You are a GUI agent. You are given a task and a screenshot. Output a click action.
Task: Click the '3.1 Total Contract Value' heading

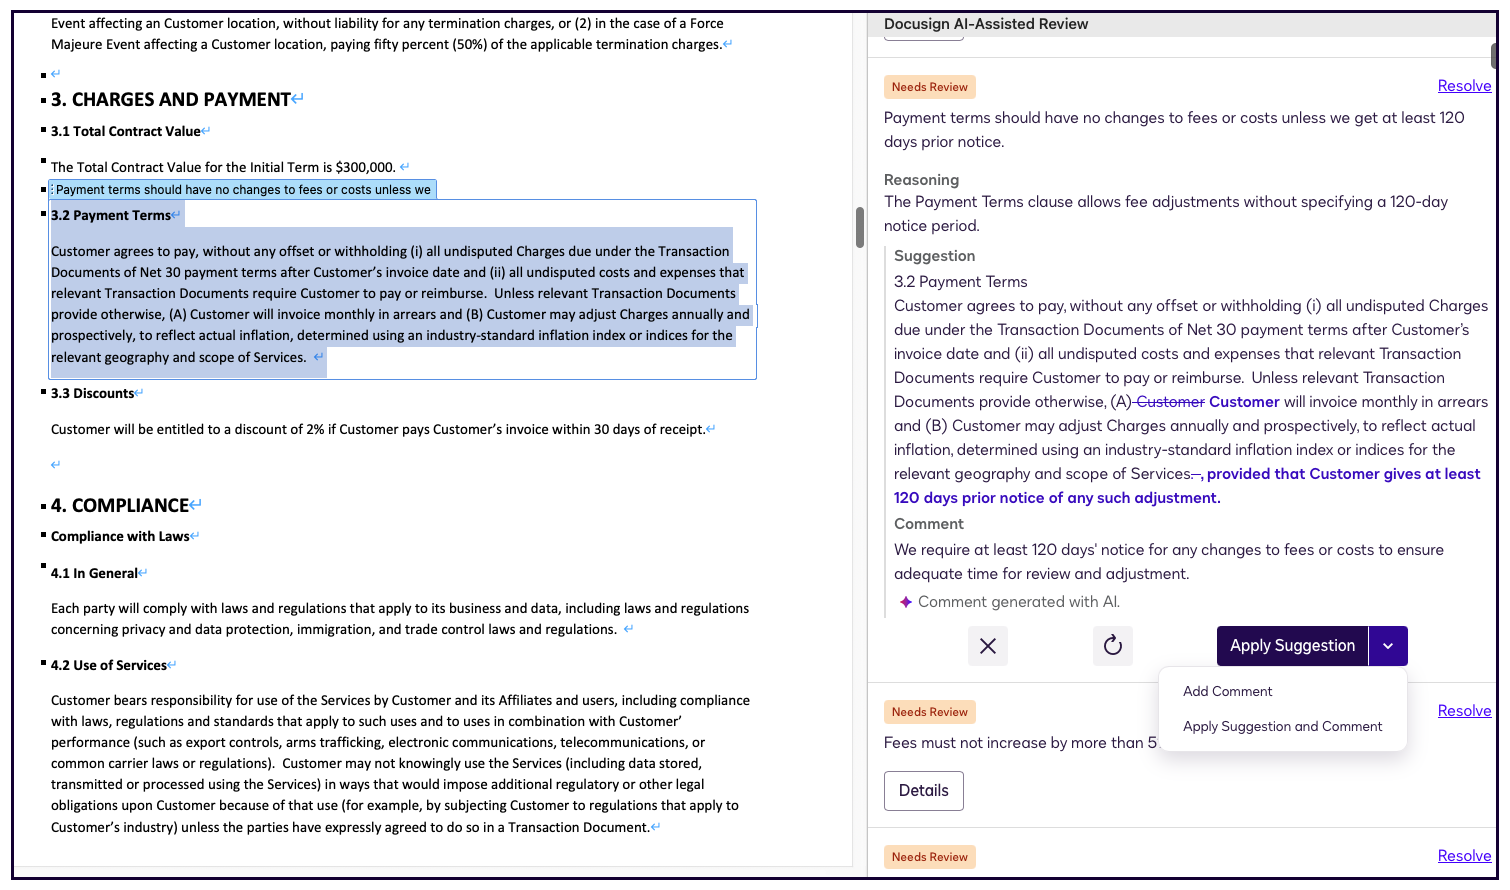point(126,131)
